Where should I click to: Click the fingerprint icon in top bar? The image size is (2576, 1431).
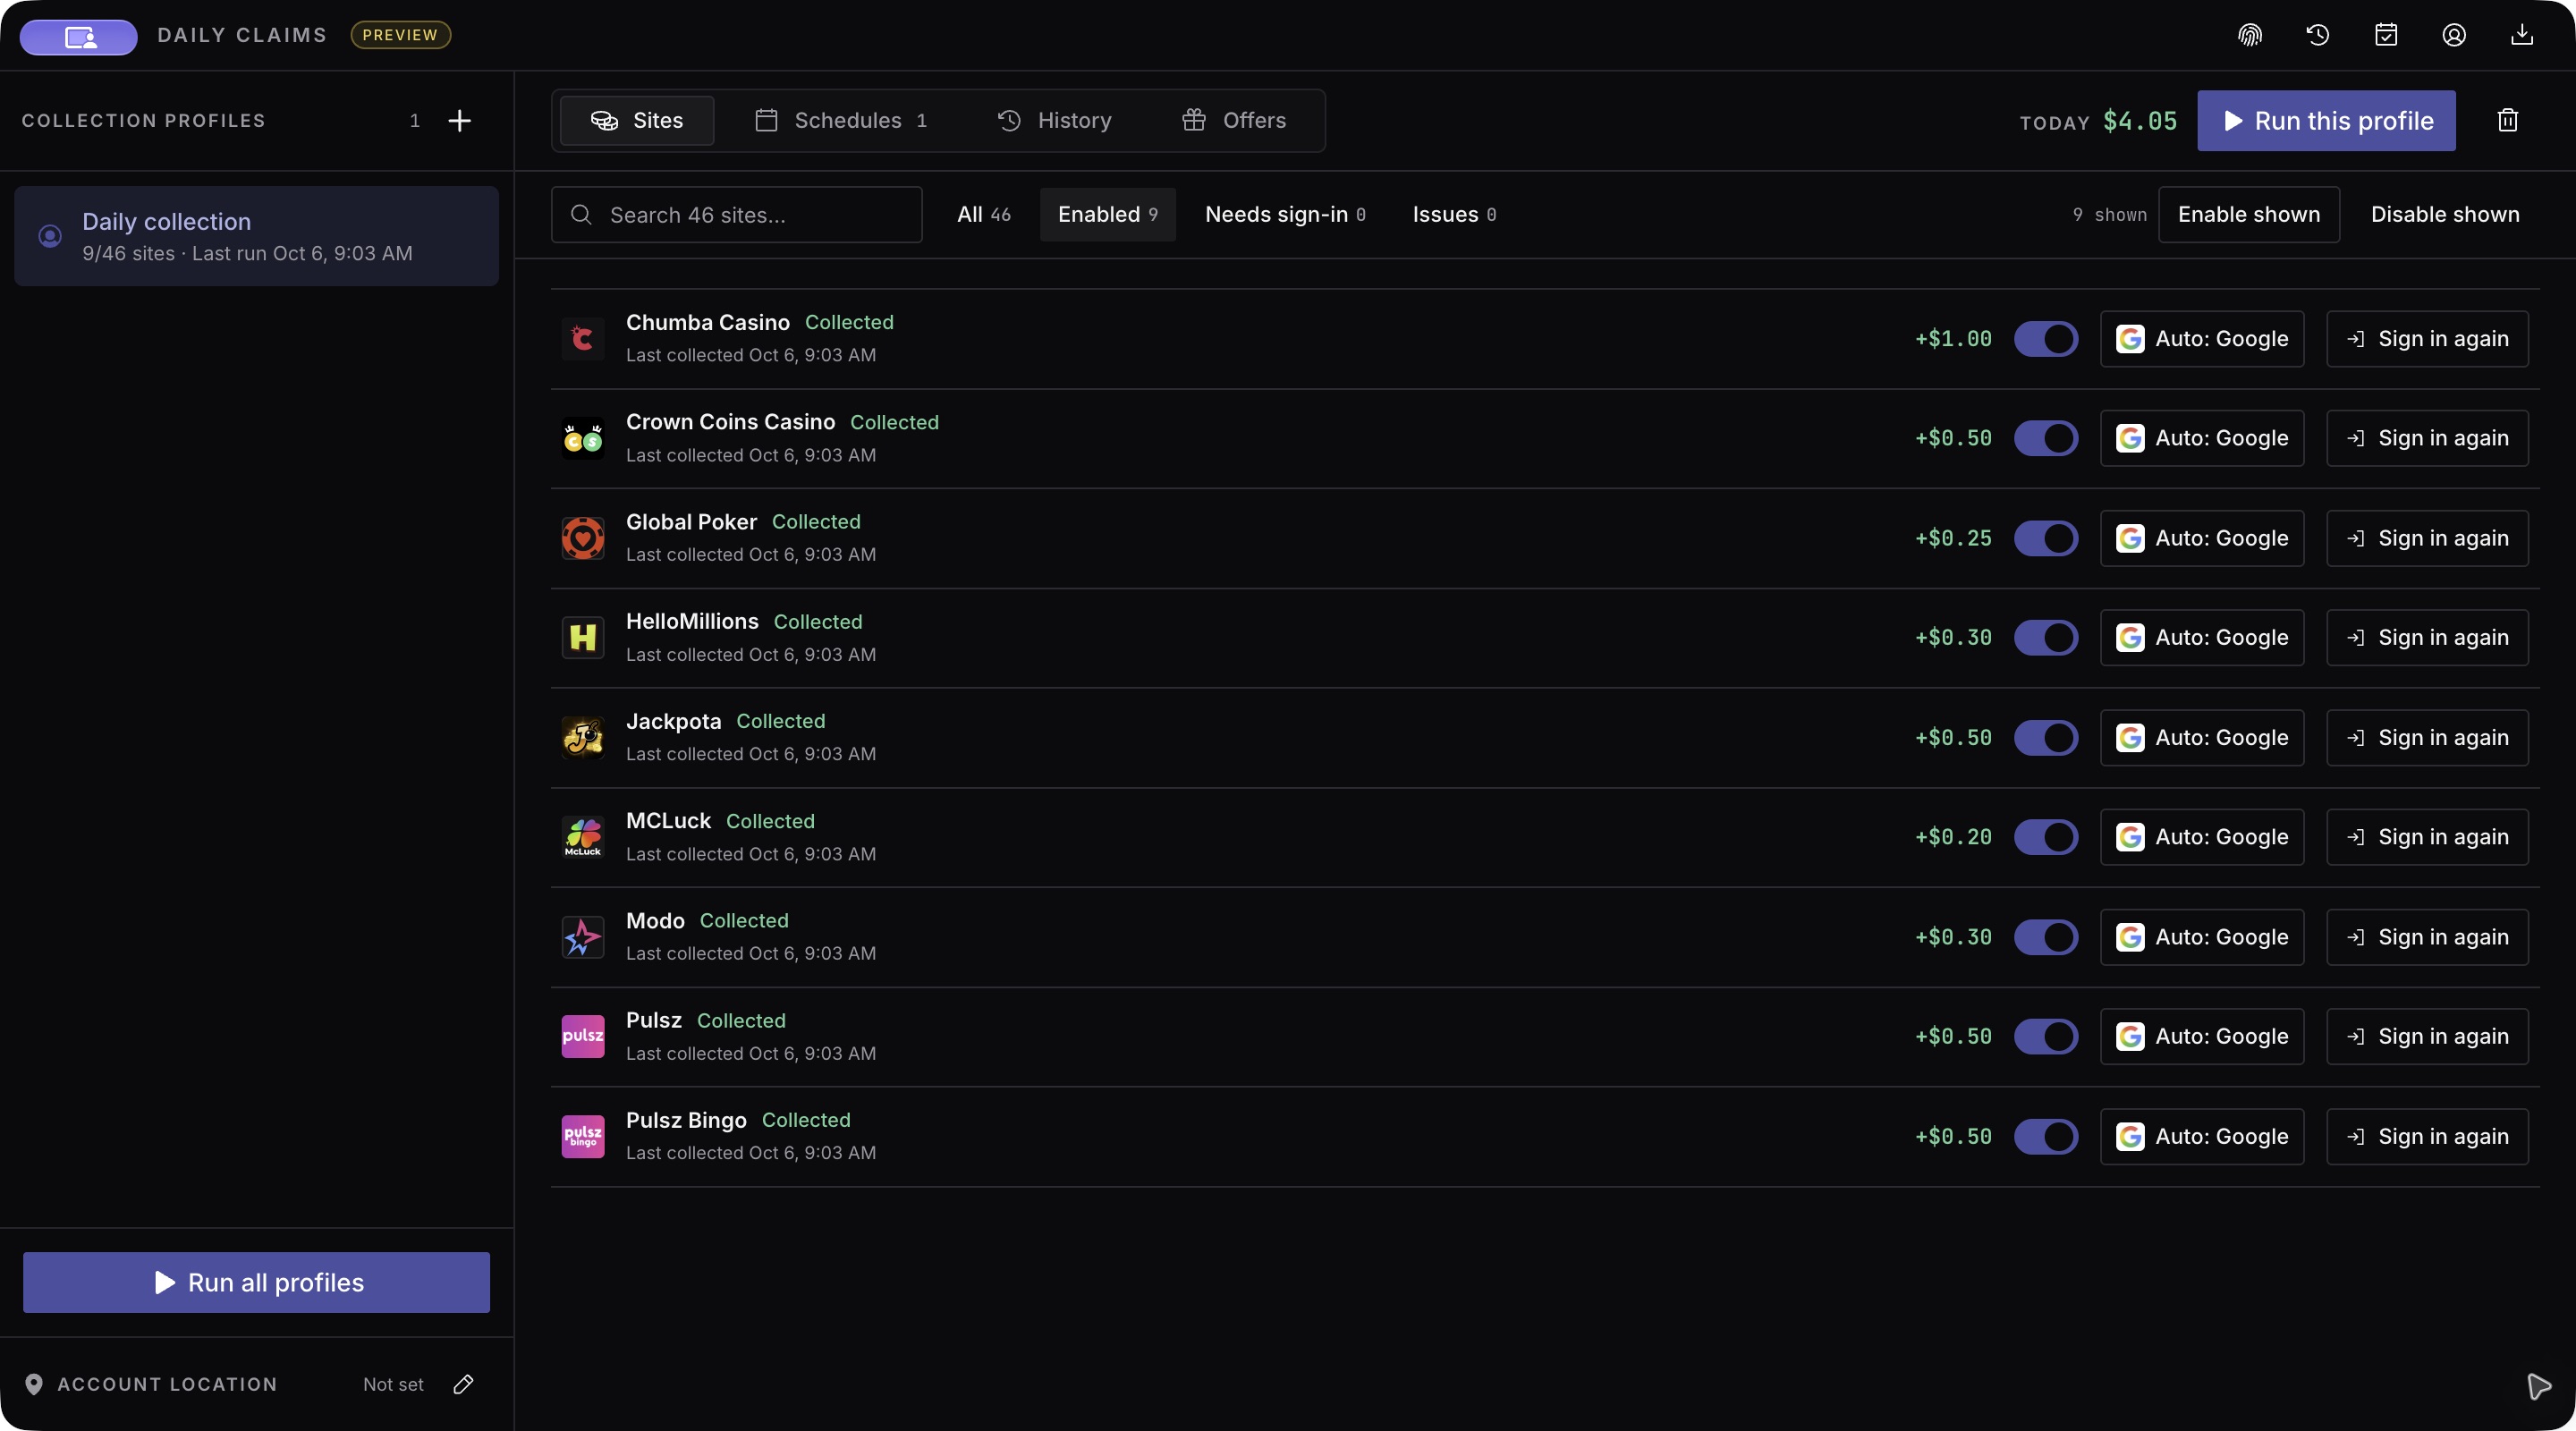pyautogui.click(x=2249, y=35)
